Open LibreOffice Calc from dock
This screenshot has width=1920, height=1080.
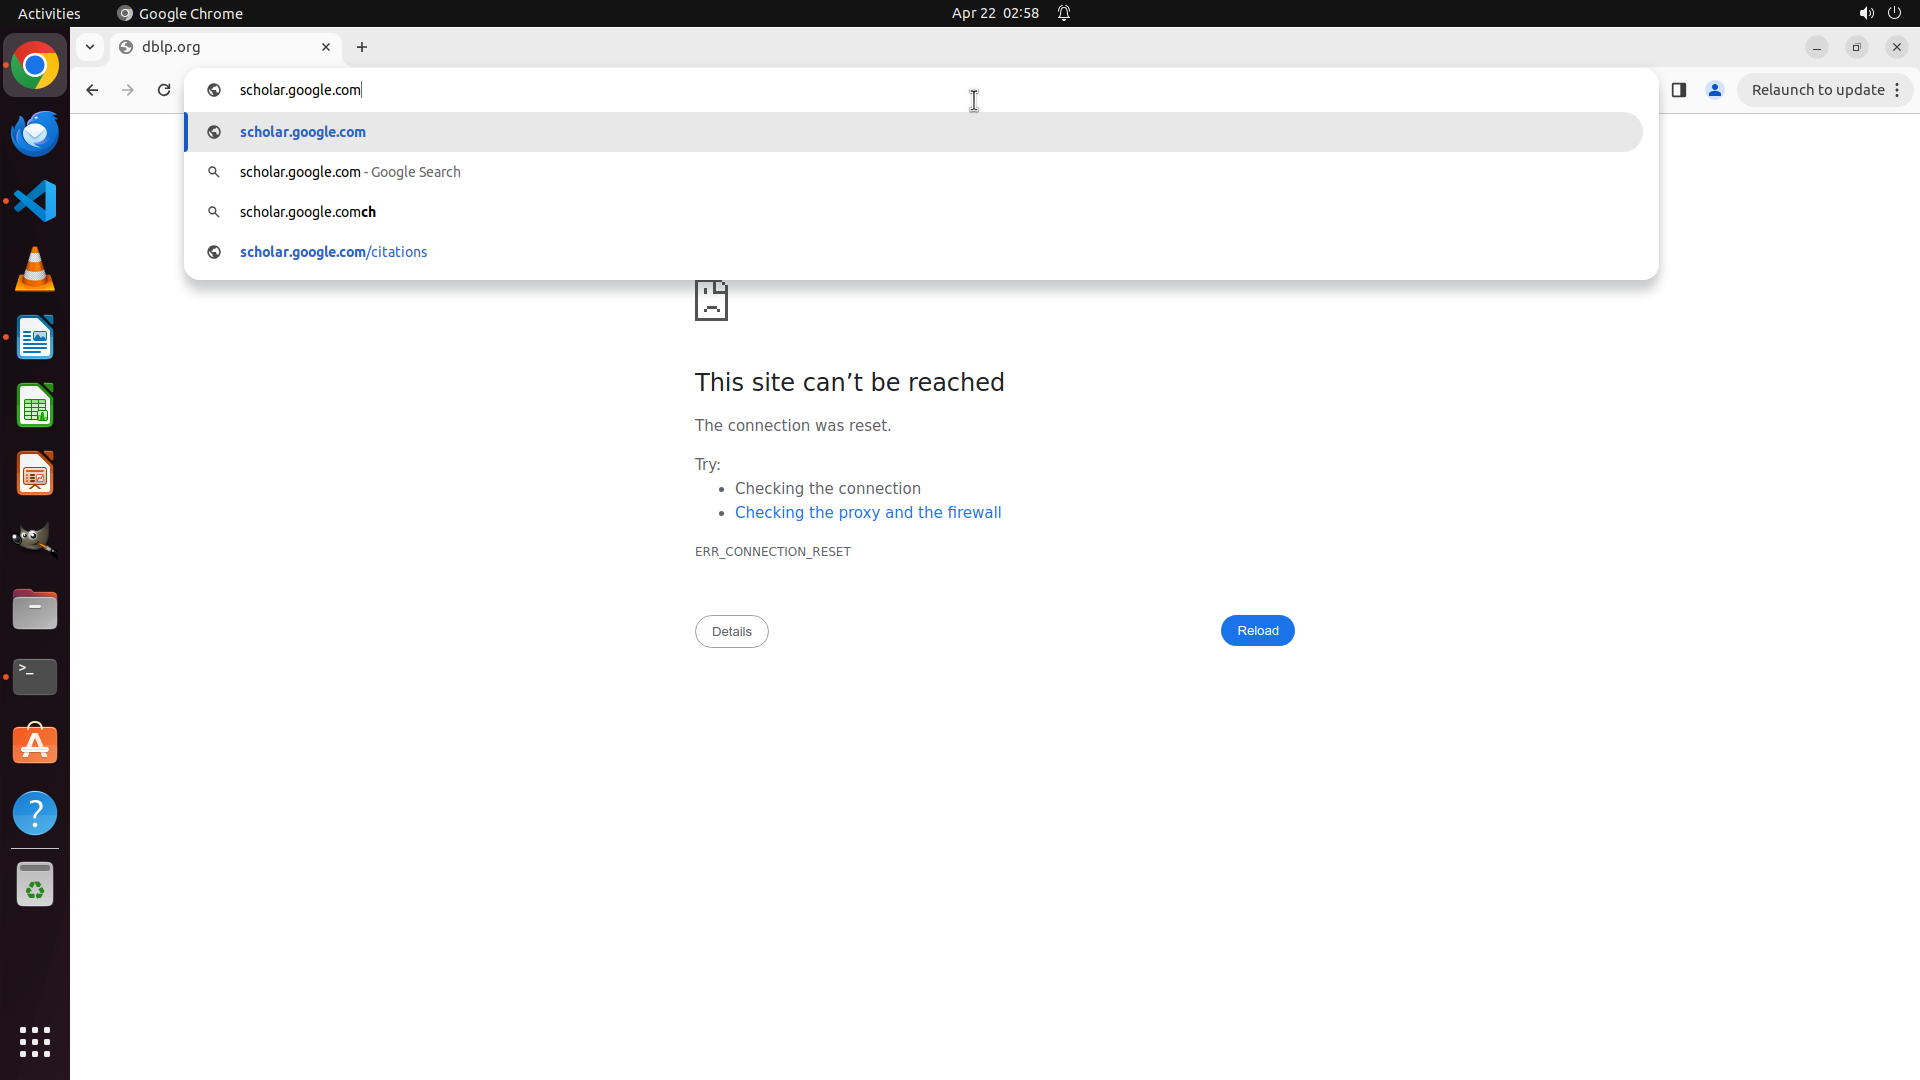coord(35,406)
